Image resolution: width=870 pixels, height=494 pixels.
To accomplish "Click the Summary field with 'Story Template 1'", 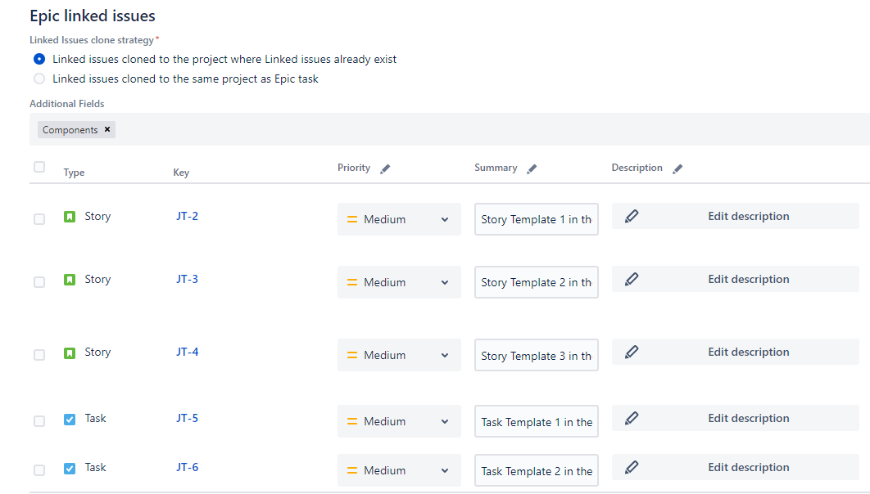I will click(x=536, y=220).
